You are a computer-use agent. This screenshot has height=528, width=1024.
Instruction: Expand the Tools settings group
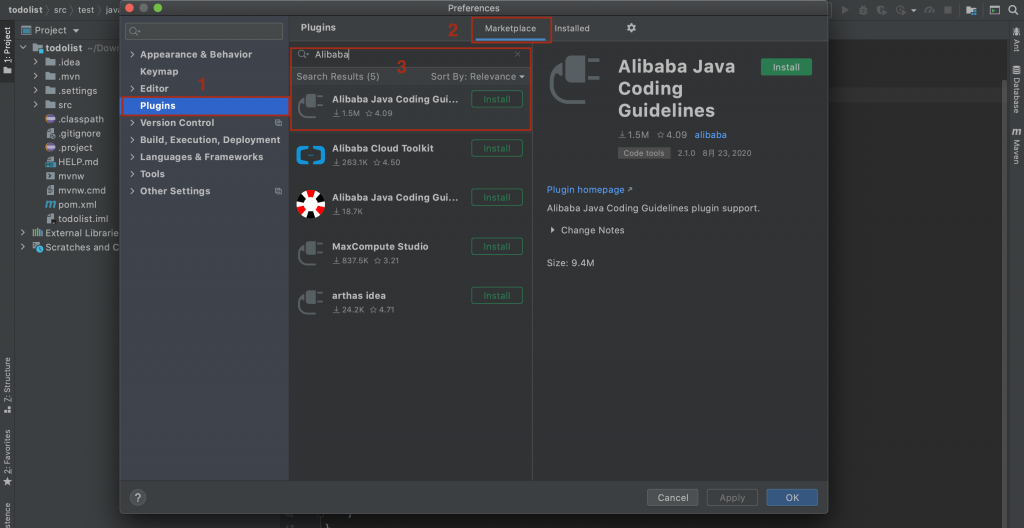pyautogui.click(x=133, y=174)
